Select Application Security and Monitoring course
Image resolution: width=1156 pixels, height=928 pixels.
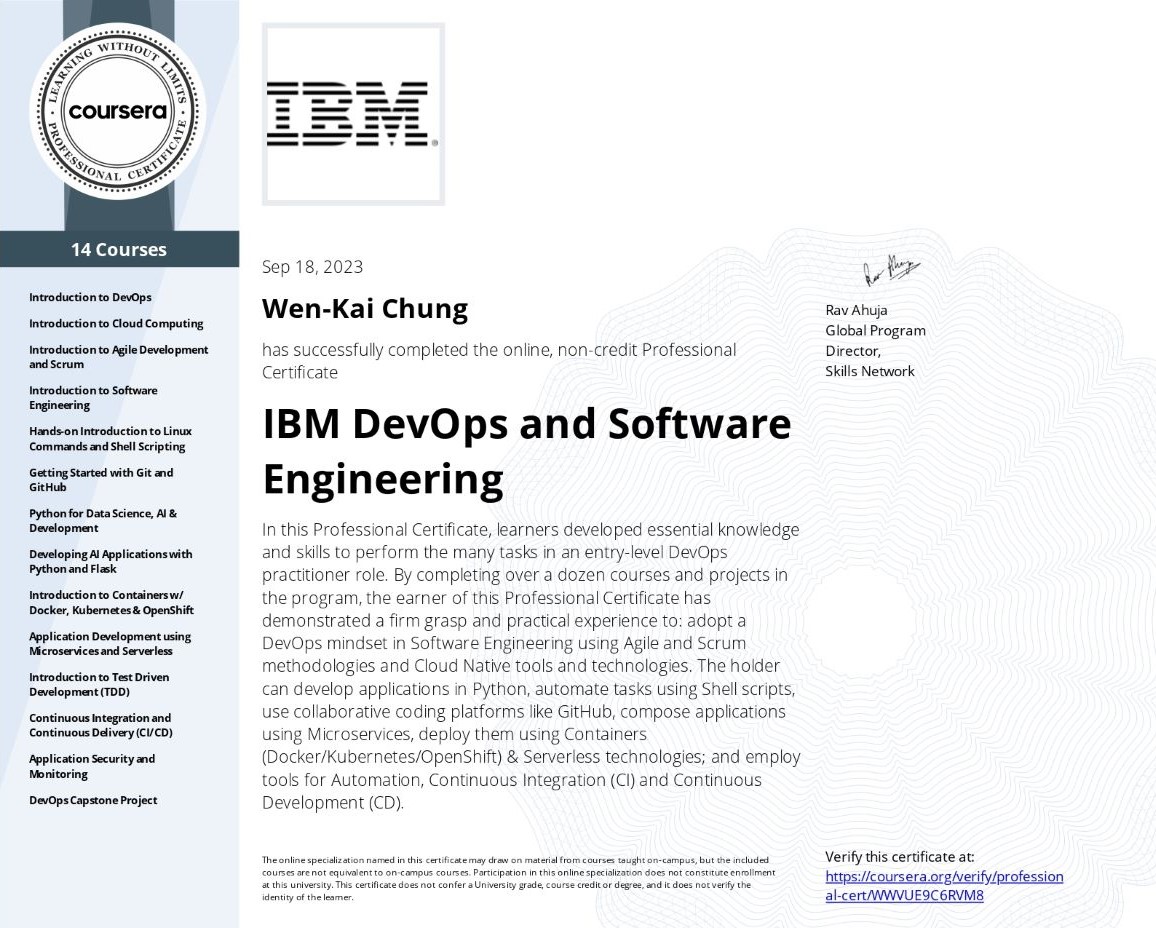[92, 766]
